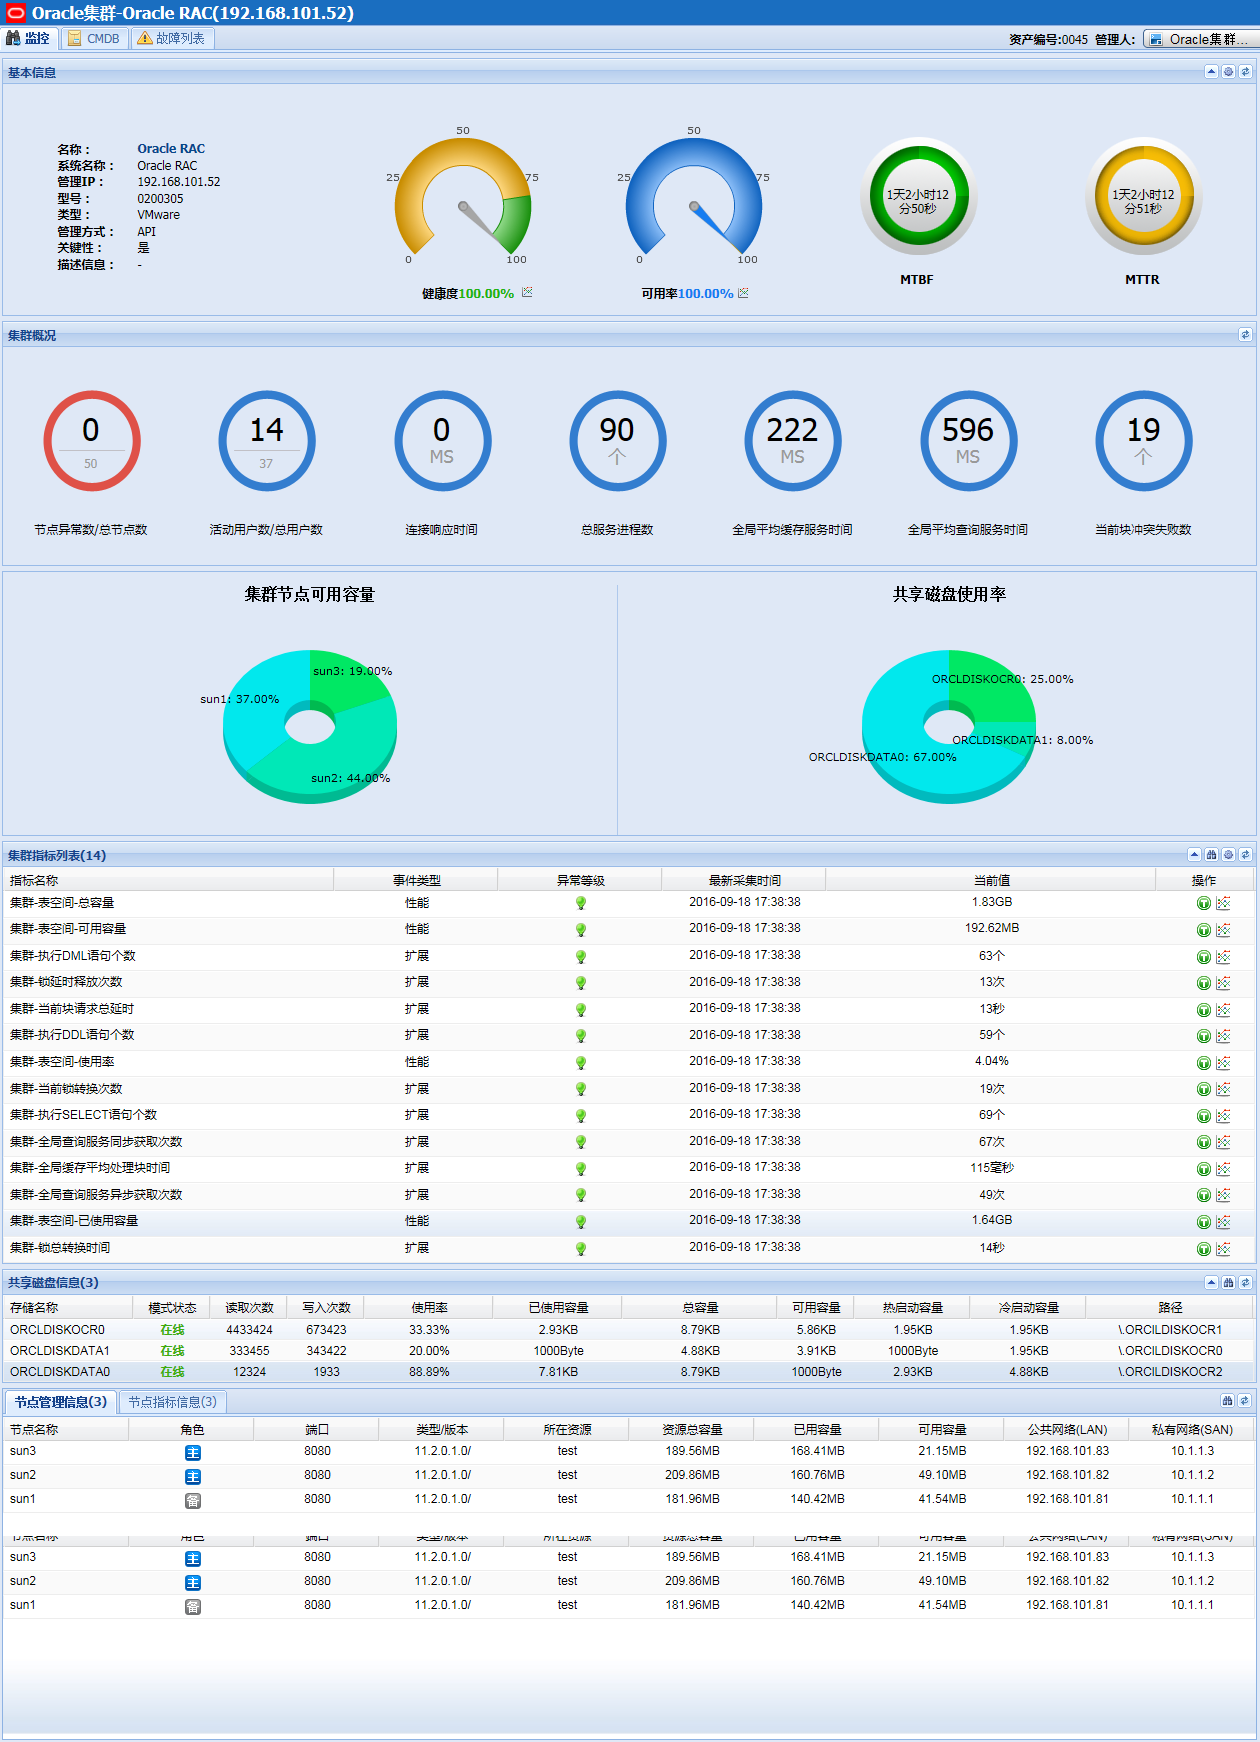
Task: Sort by 使用率 column header
Action: (x=429, y=1307)
